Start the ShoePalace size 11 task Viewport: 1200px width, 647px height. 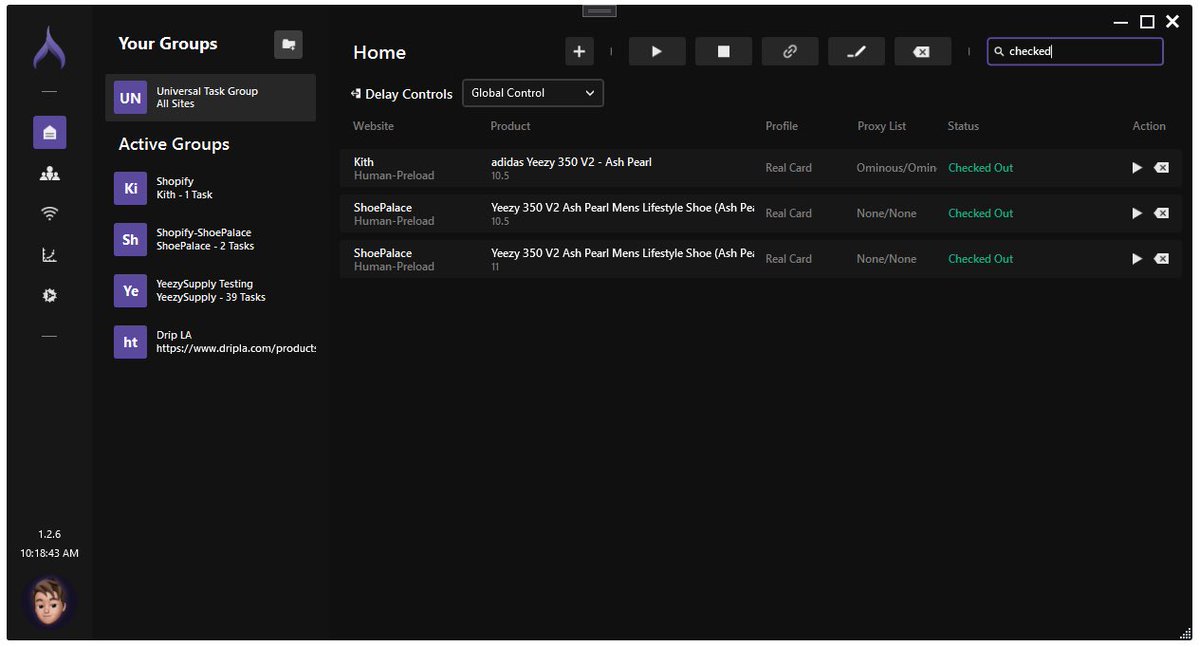pos(1137,258)
